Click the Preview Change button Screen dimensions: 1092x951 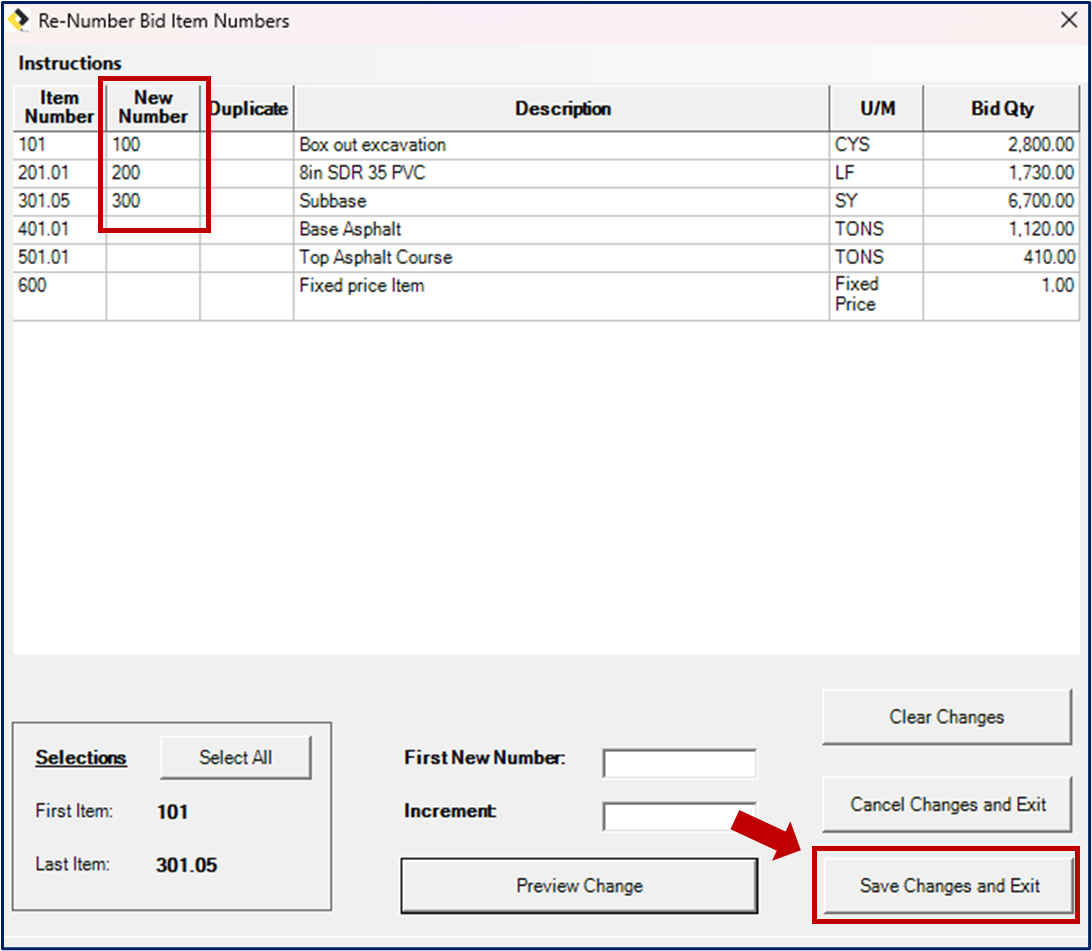pos(579,885)
